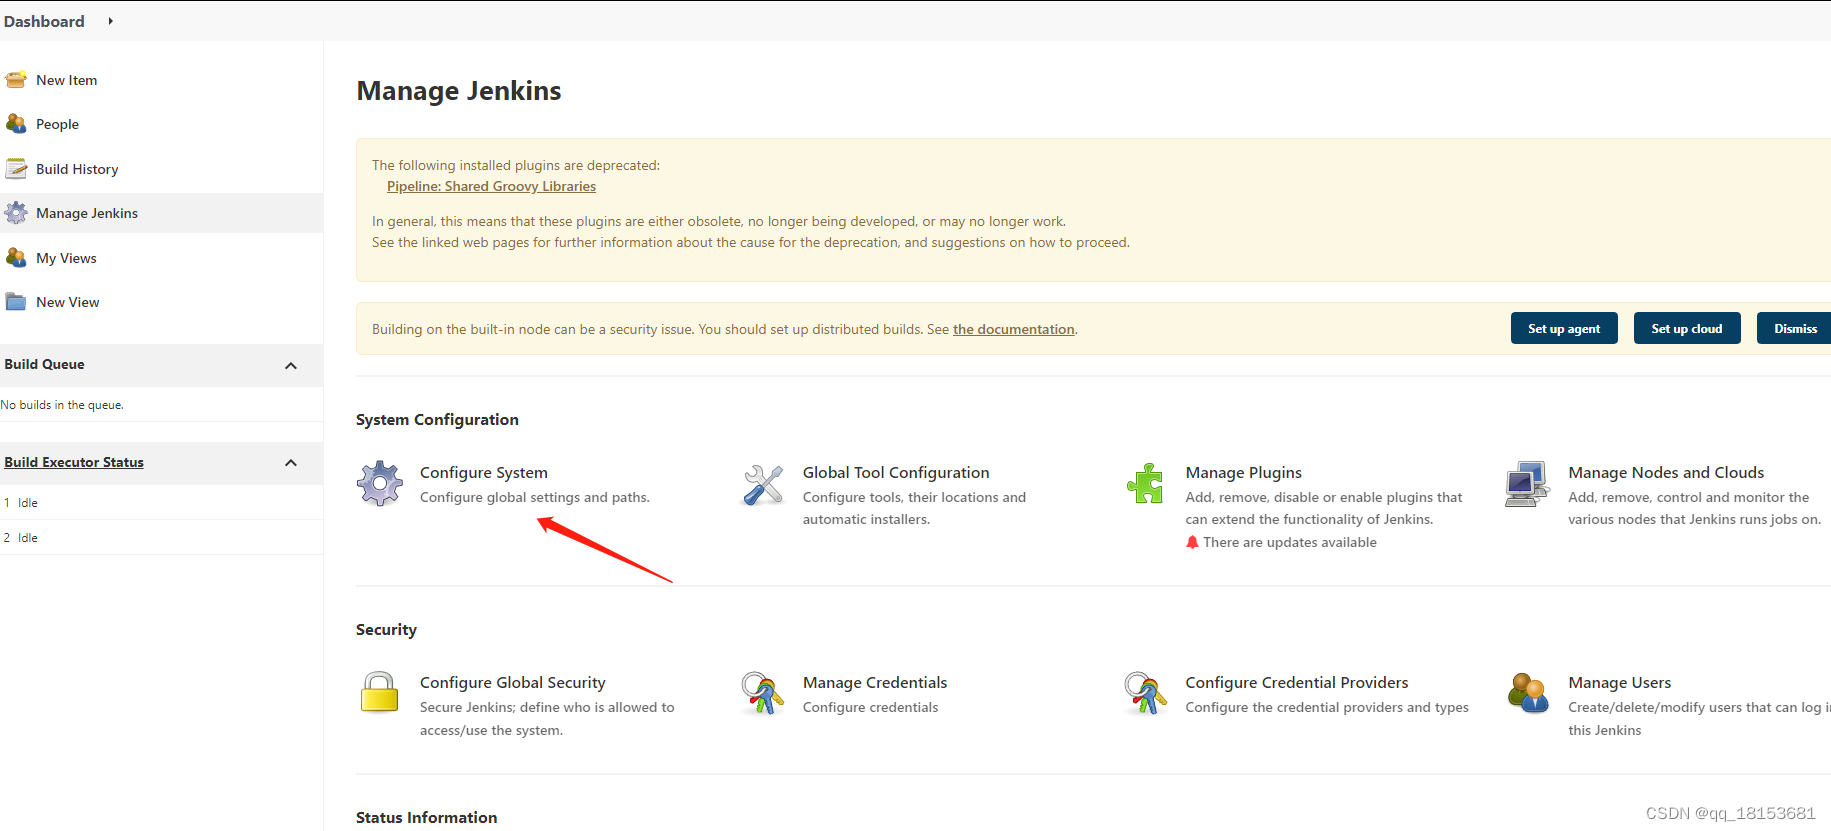The height and width of the screenshot is (831, 1831).
Task: Click the Configure Credential Providers keys icon
Action: coord(1146,692)
